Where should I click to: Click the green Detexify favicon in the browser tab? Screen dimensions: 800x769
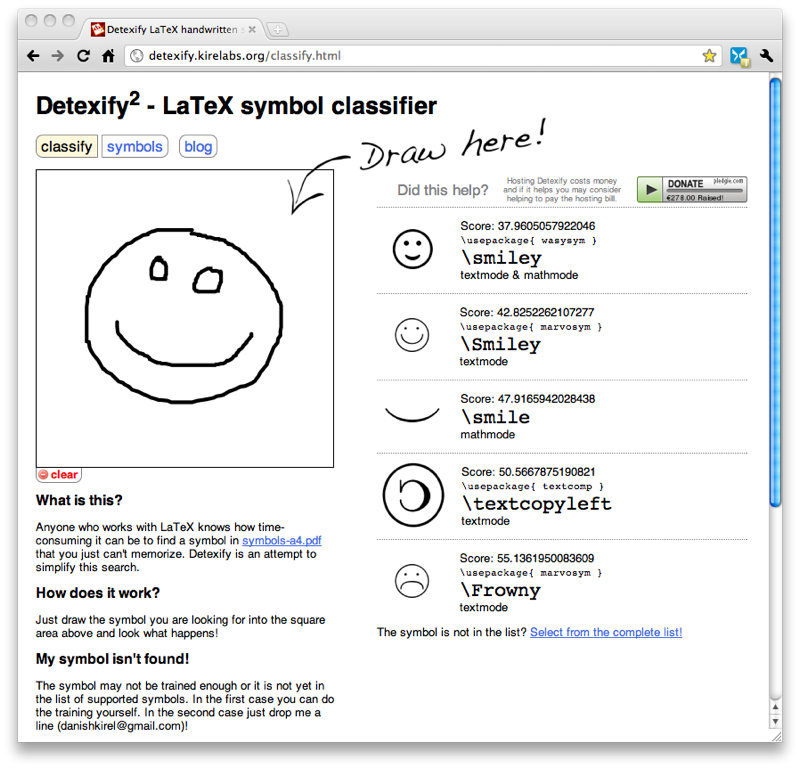pos(96,29)
